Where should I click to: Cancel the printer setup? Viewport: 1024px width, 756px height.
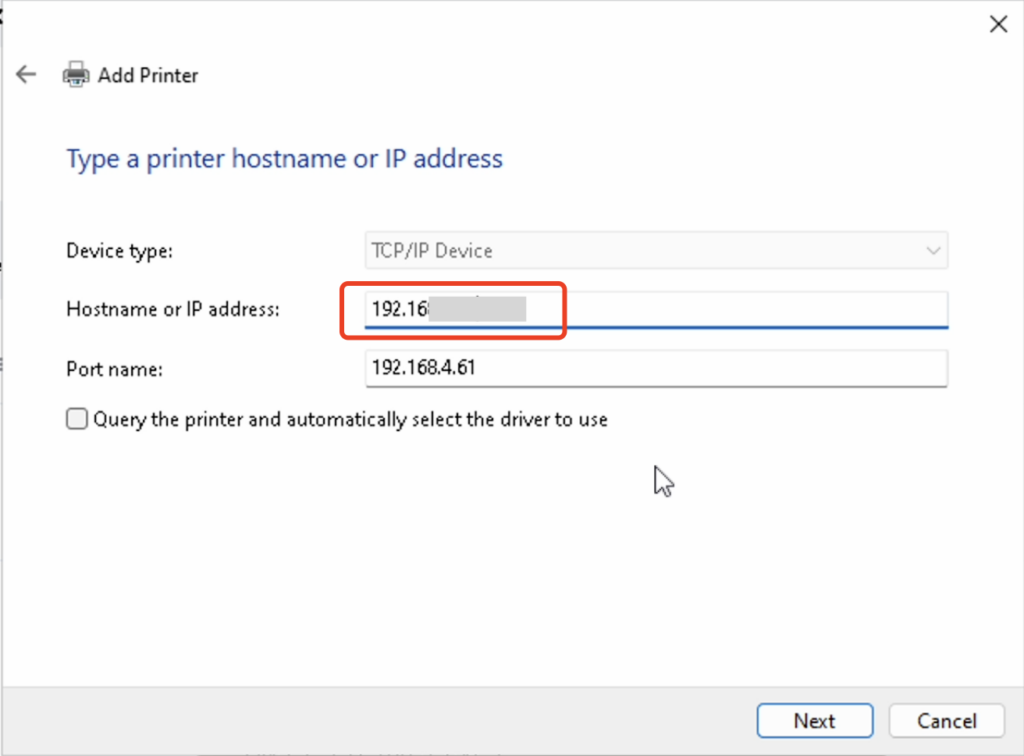click(946, 721)
